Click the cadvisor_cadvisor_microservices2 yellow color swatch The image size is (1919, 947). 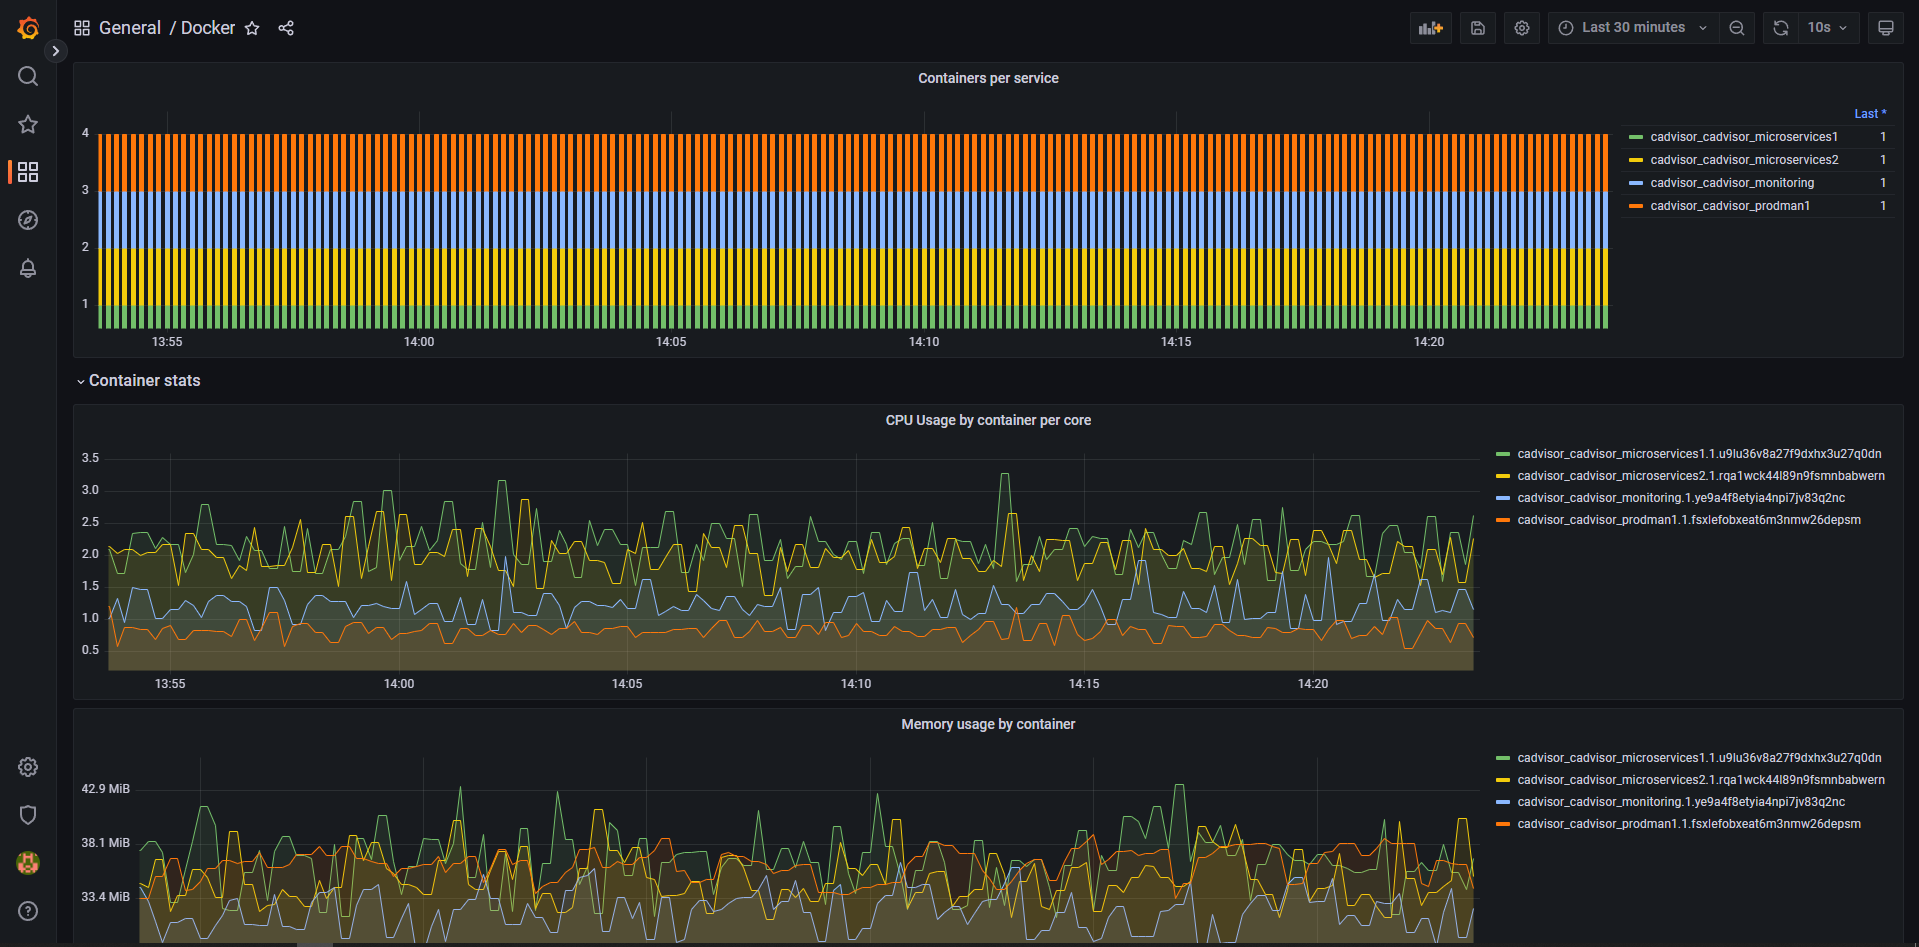pos(1636,160)
